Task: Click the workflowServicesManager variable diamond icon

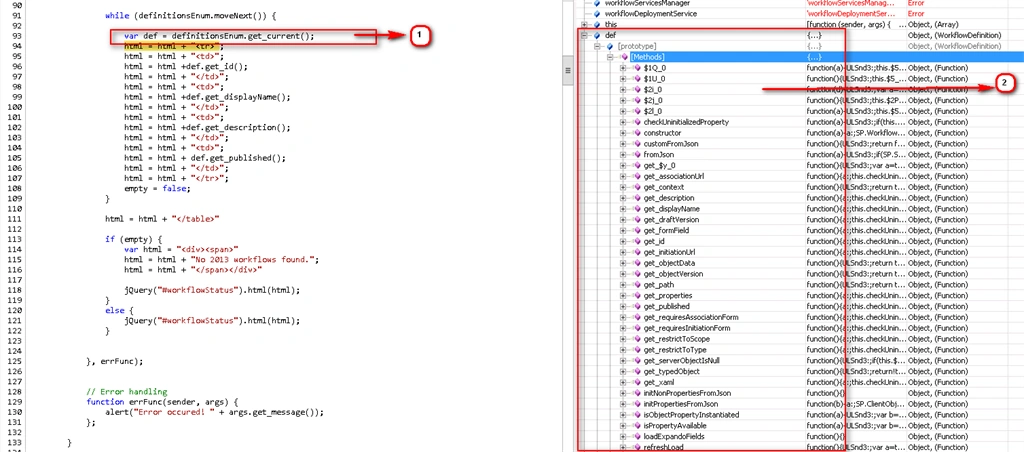Action: pyautogui.click(x=596, y=3)
